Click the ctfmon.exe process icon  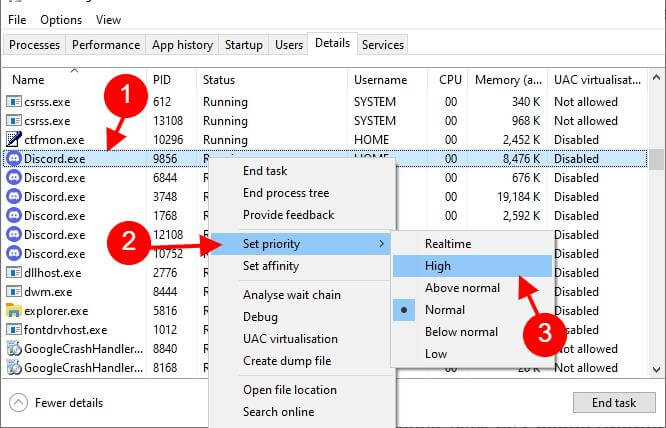(x=14, y=140)
